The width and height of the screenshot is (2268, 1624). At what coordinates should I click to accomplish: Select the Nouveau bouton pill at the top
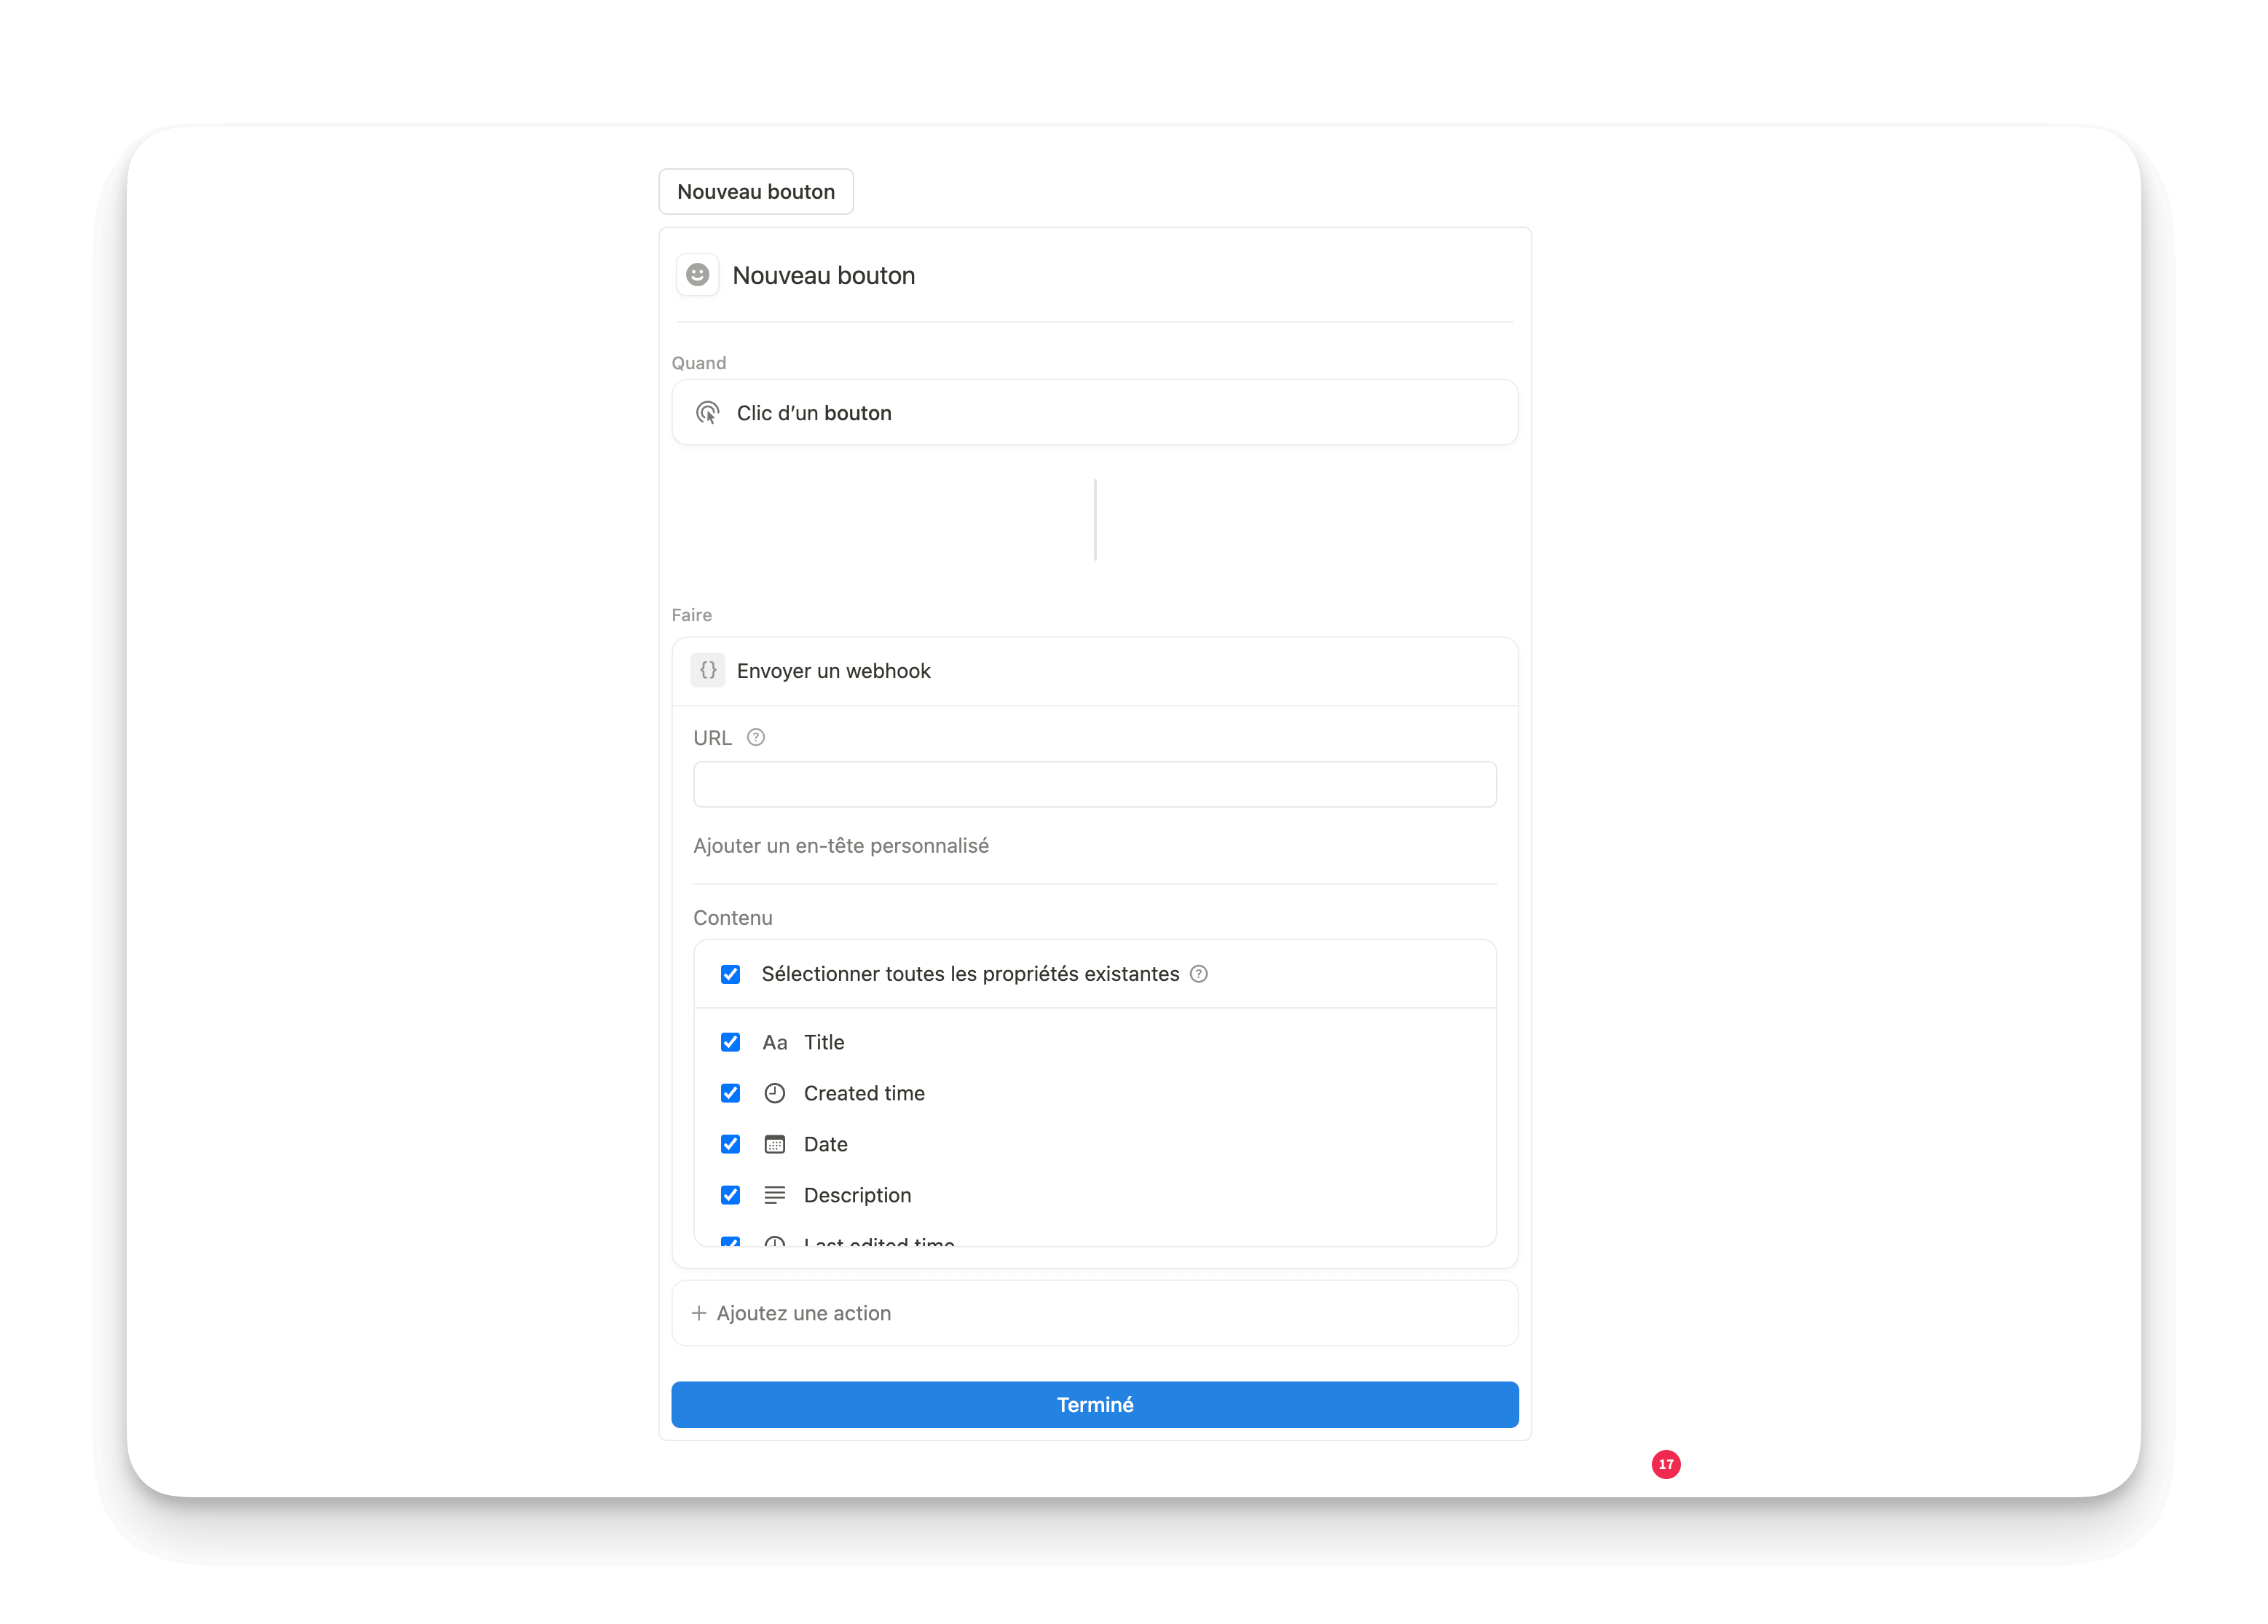coord(756,191)
